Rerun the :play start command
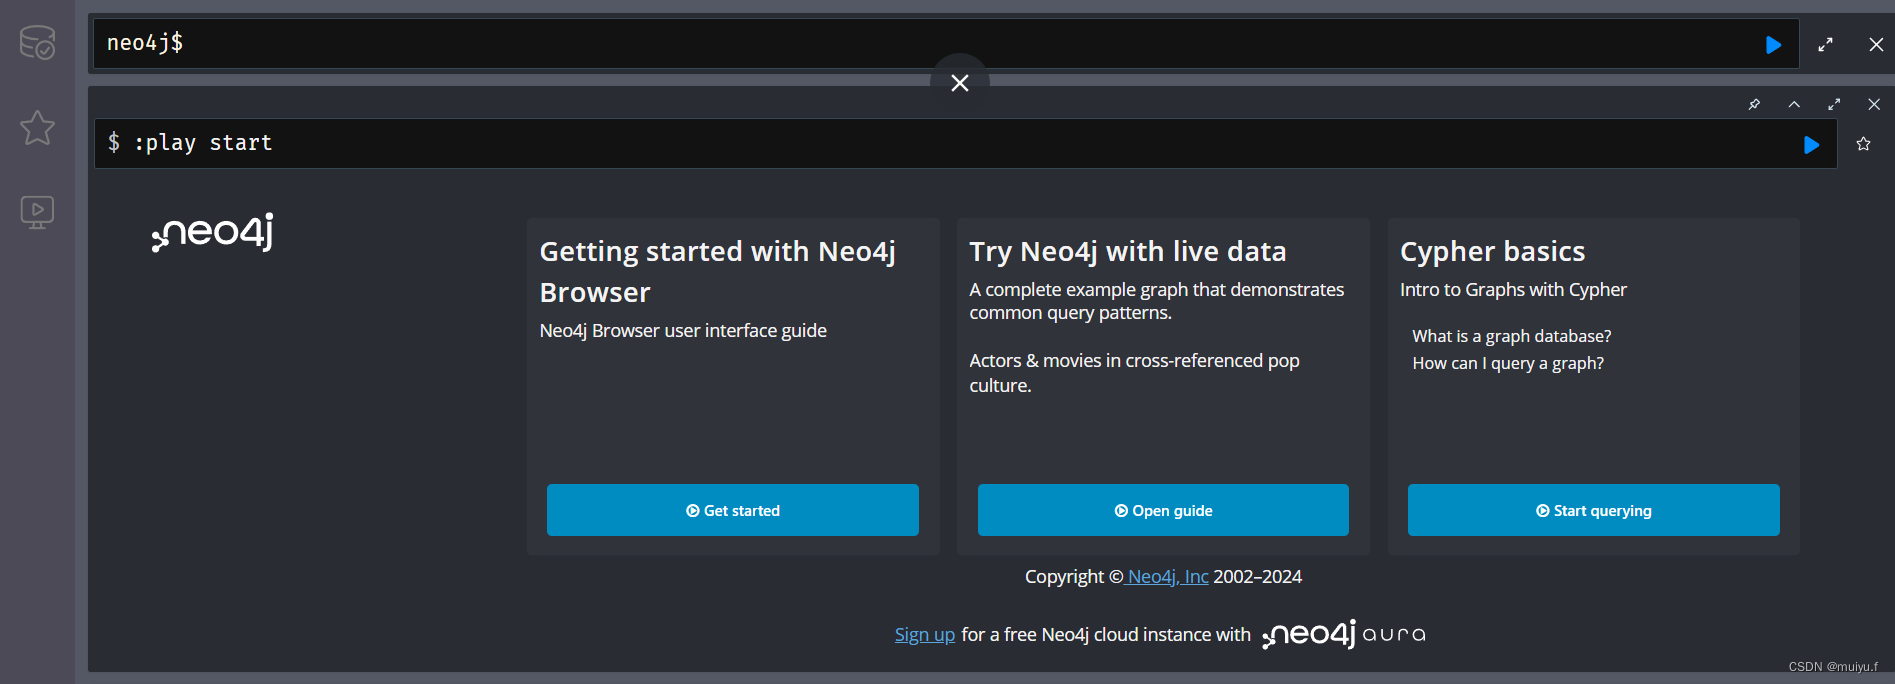This screenshot has height=684, width=1895. click(x=1811, y=145)
